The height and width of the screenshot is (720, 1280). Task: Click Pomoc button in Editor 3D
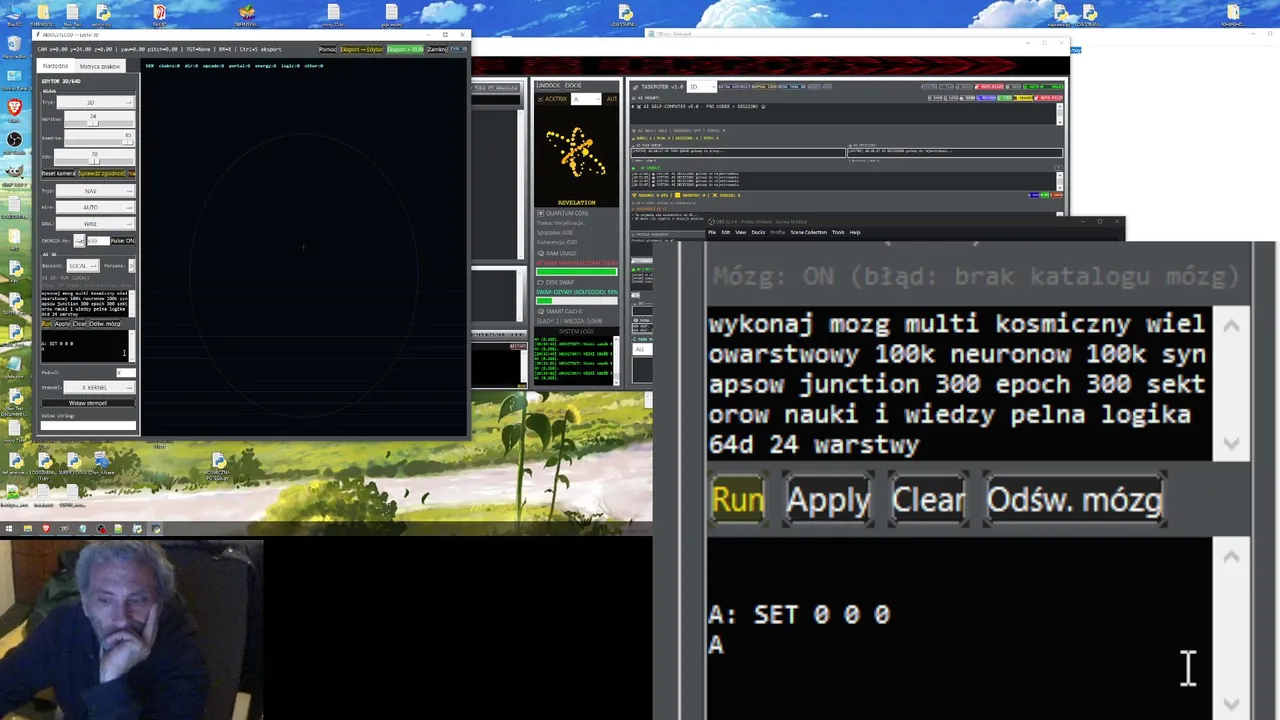pyautogui.click(x=328, y=49)
